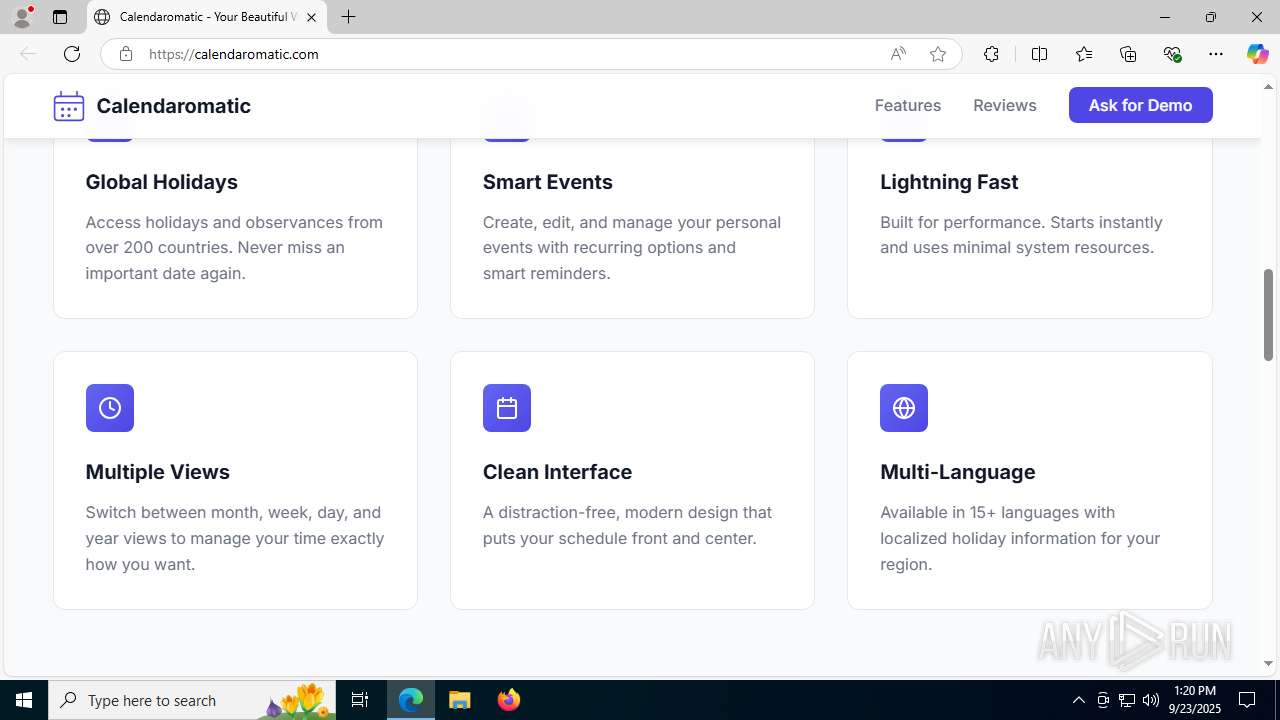The height and width of the screenshot is (720, 1280).
Task: Open Browser essentials heart icon
Action: pyautogui.click(x=1172, y=54)
